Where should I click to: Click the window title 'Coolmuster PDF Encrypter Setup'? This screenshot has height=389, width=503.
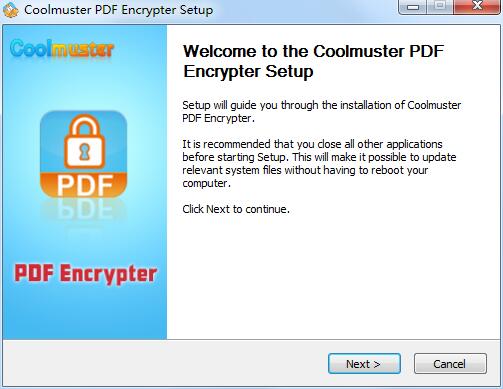click(119, 10)
